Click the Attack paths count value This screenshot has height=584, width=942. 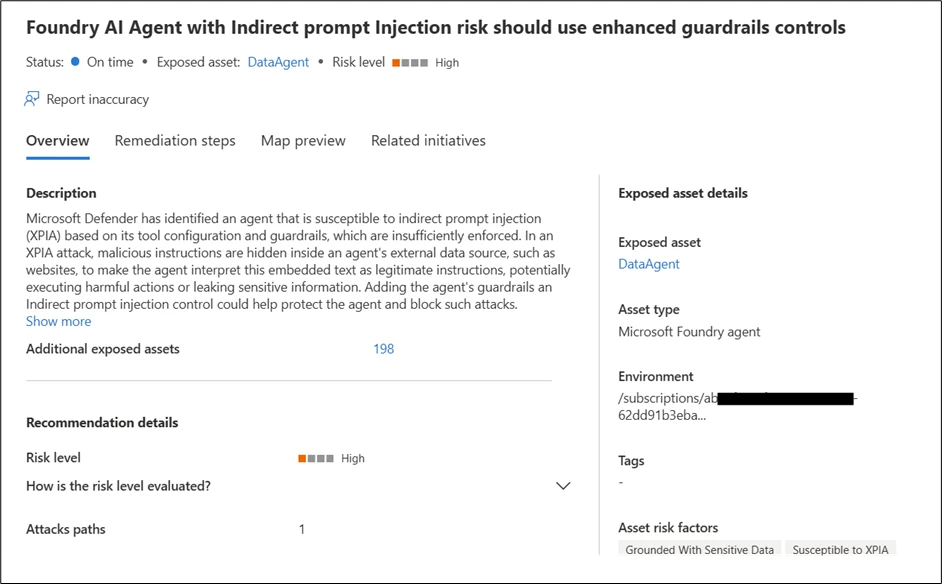[302, 529]
